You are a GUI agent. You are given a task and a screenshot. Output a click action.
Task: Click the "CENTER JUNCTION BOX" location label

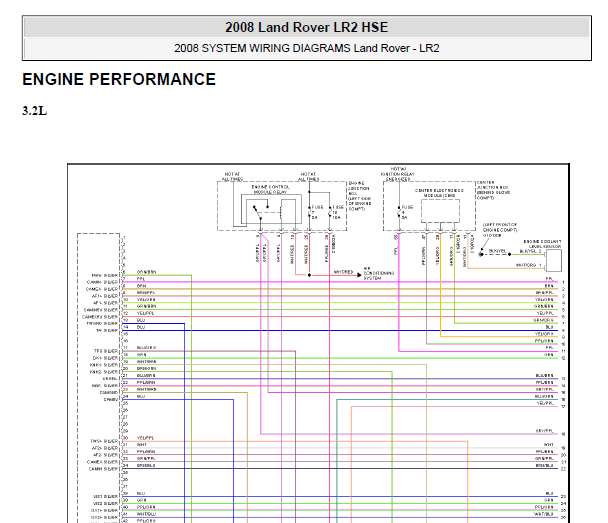coord(493,190)
